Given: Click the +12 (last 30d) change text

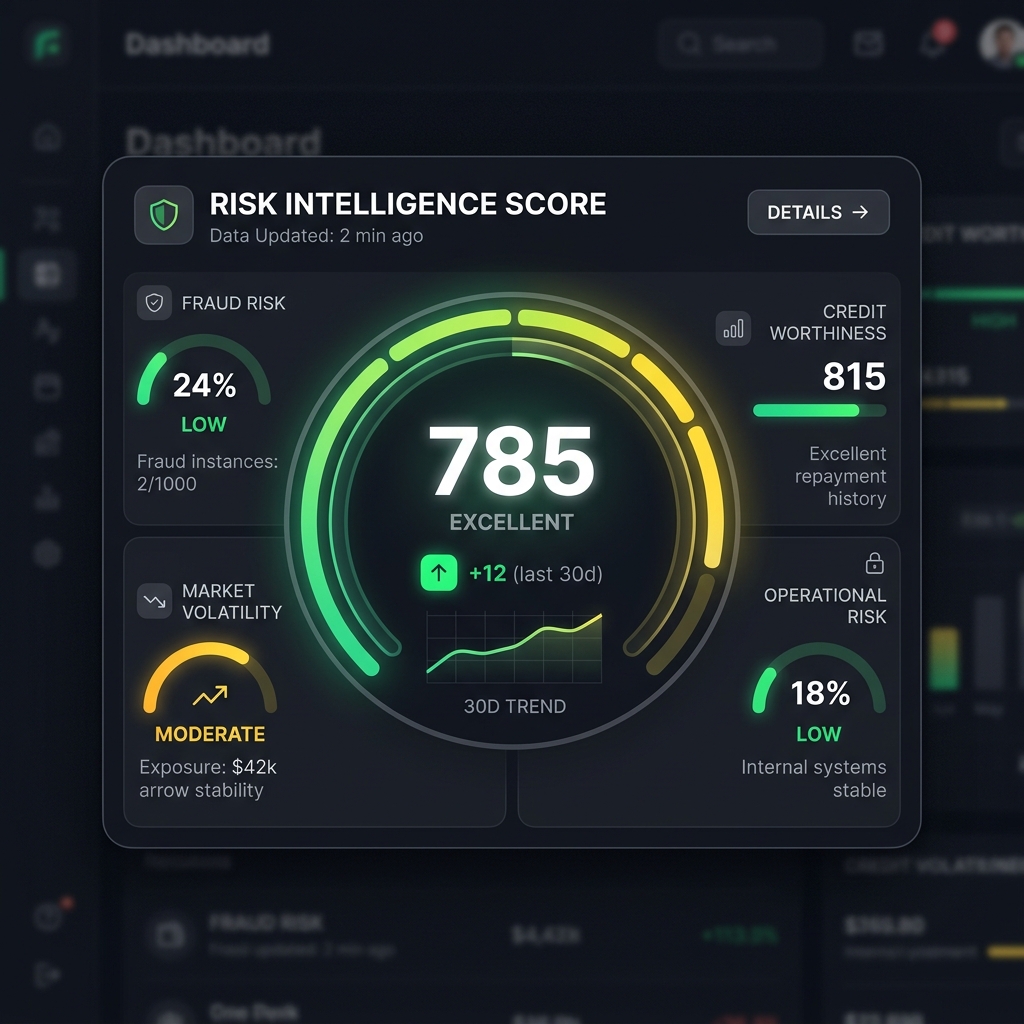Looking at the screenshot, I should tap(536, 573).
